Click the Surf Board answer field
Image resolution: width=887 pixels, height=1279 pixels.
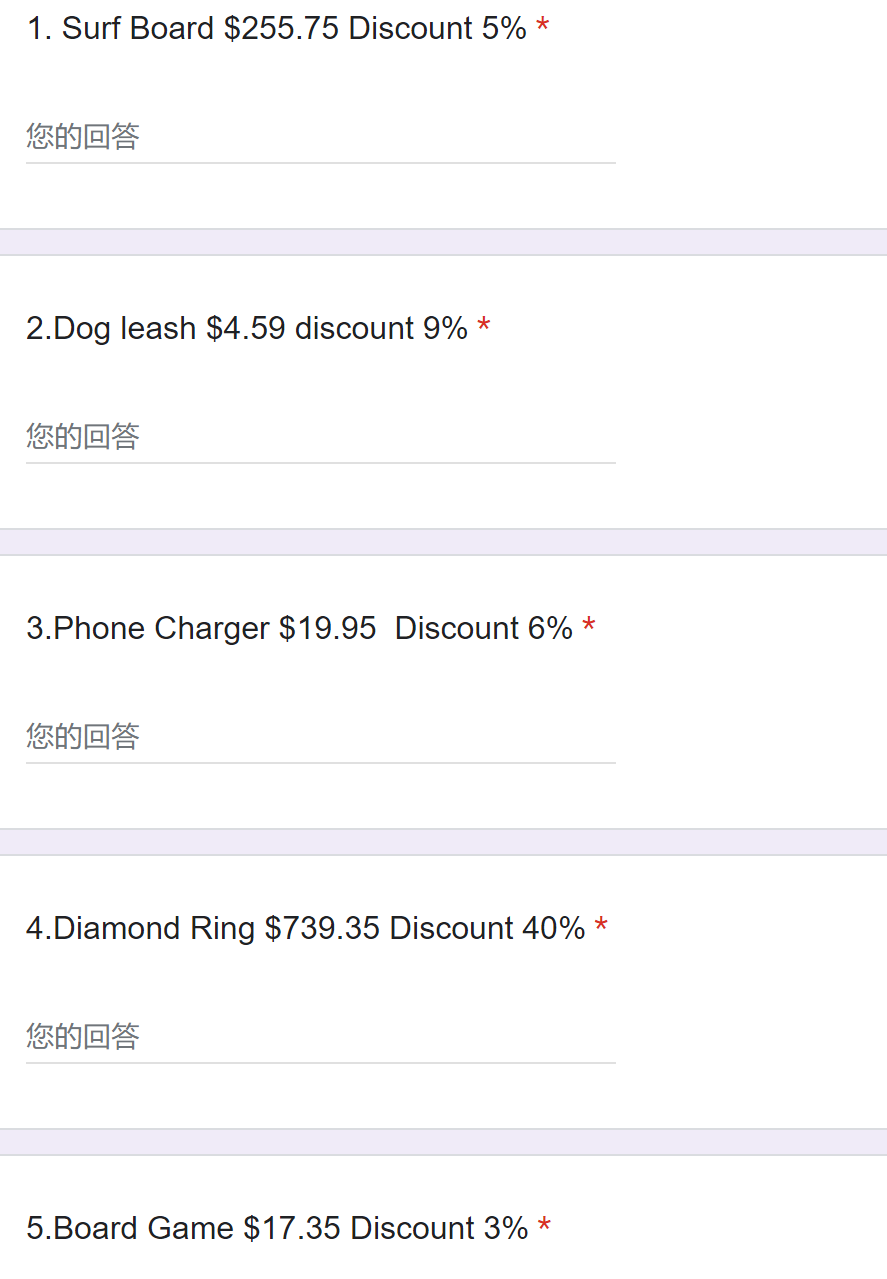pyautogui.click(x=320, y=137)
